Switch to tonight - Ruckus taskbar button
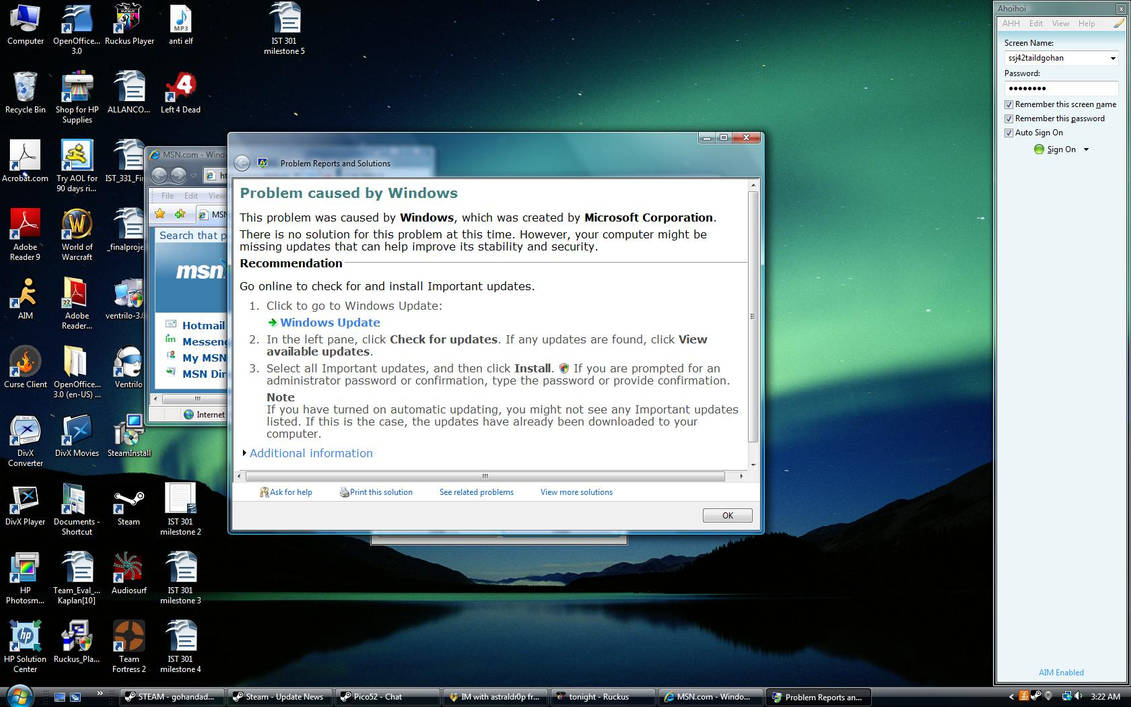This screenshot has width=1131, height=707. coord(603,697)
